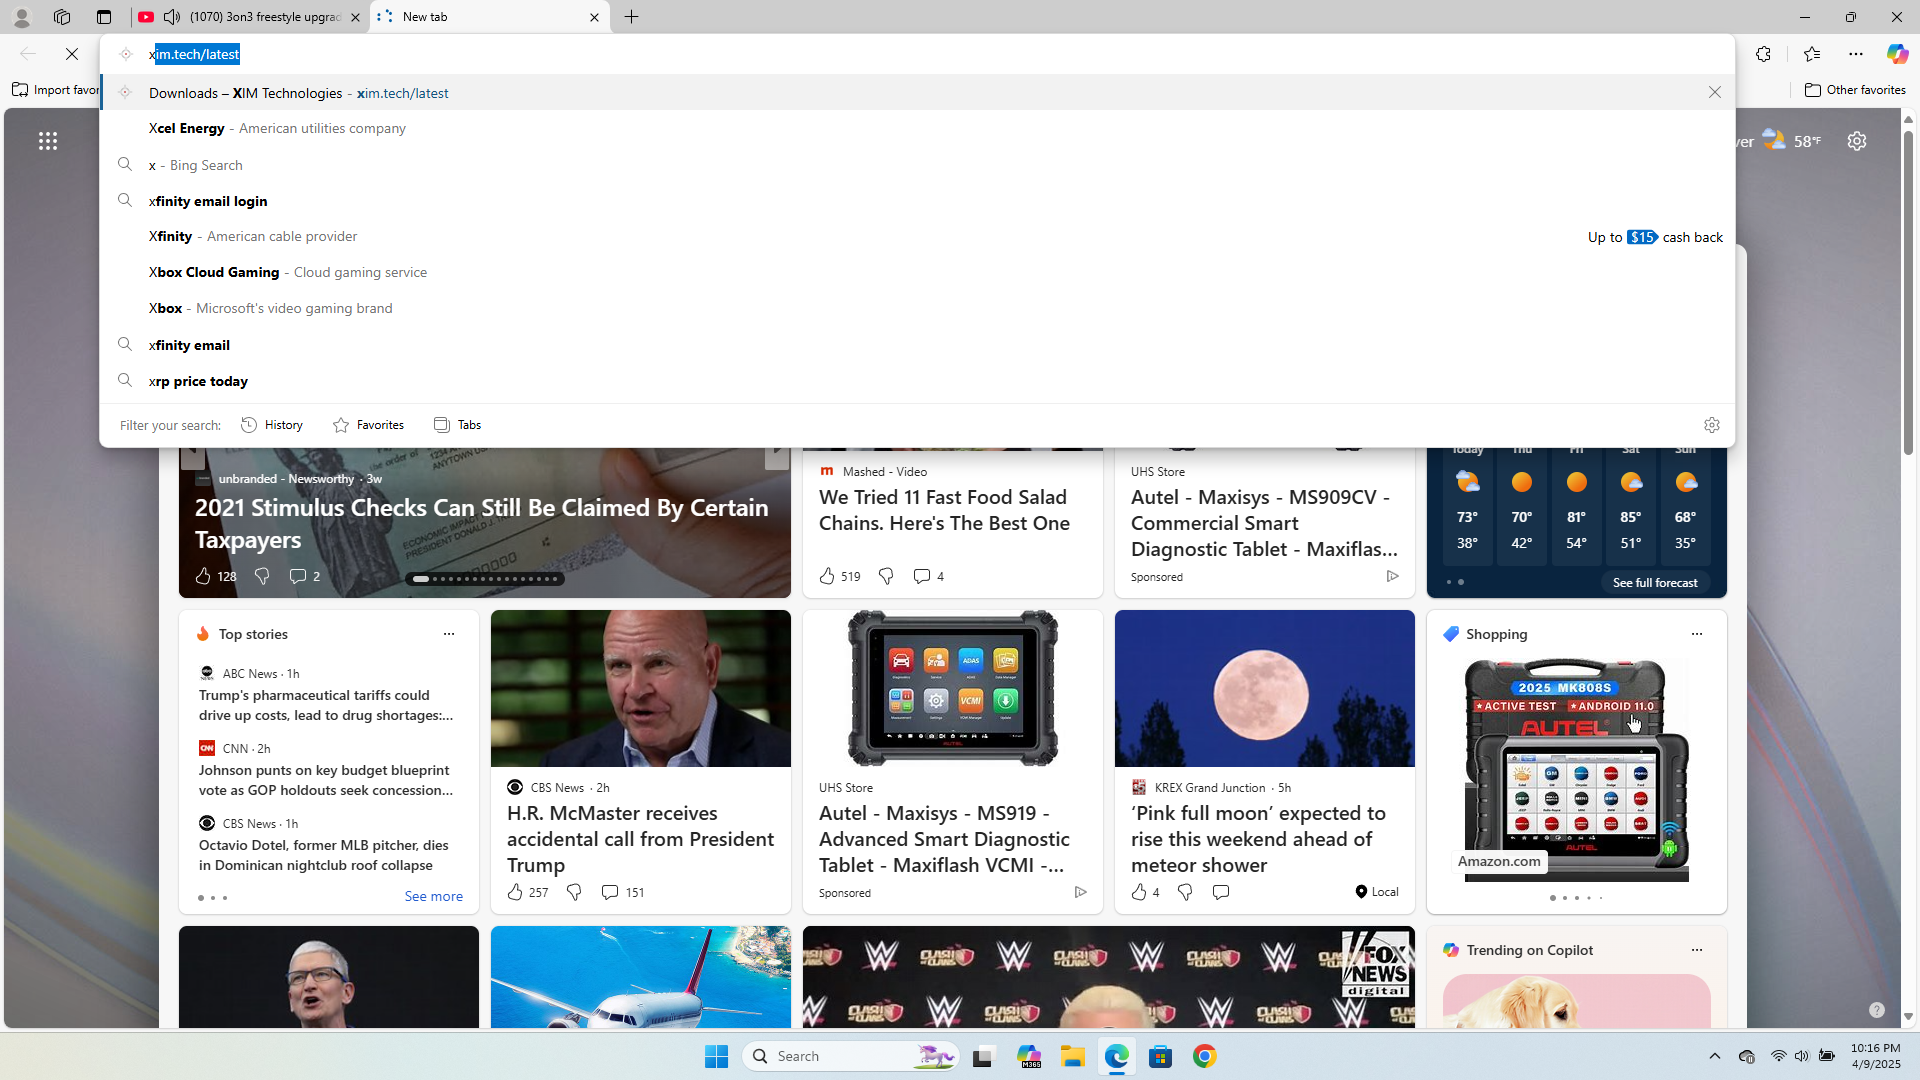
Task: Remove the XIM Technologies suggestion
Action: (x=1715, y=92)
